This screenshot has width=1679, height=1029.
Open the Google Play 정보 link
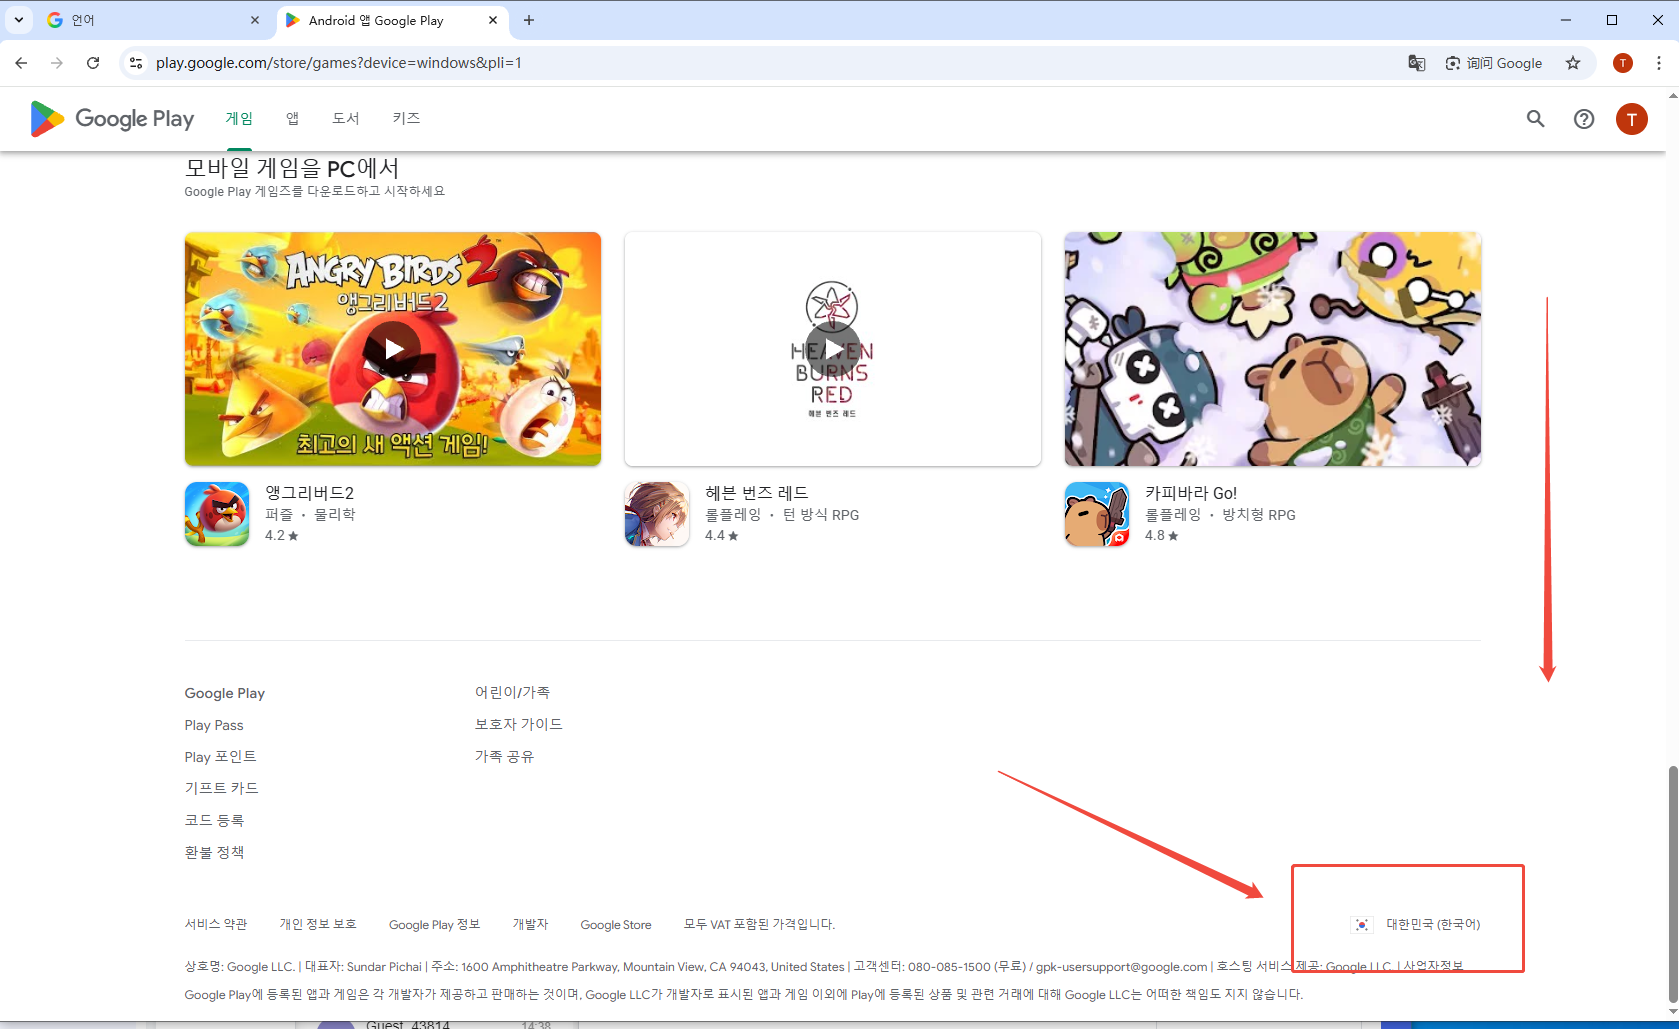click(434, 924)
